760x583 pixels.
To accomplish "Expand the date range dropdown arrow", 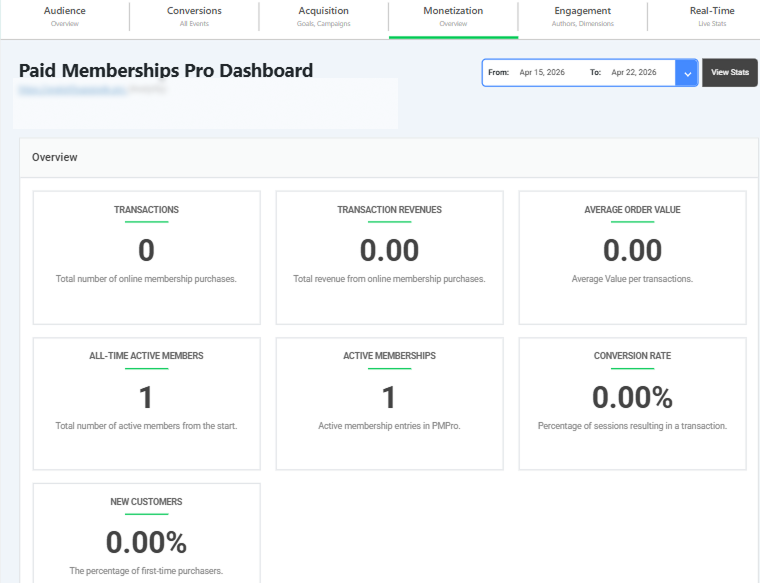I will [x=687, y=73].
